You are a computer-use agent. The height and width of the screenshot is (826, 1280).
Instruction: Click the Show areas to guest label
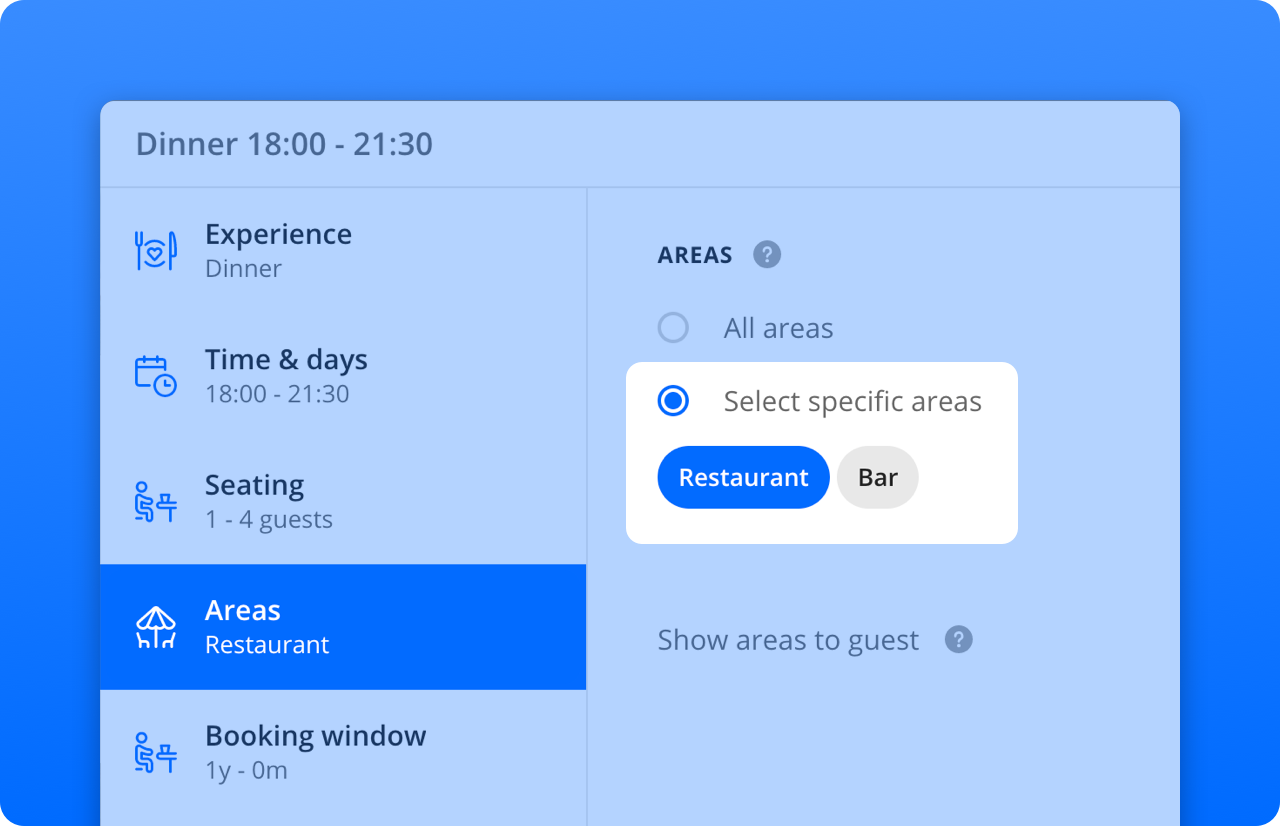[x=788, y=641]
